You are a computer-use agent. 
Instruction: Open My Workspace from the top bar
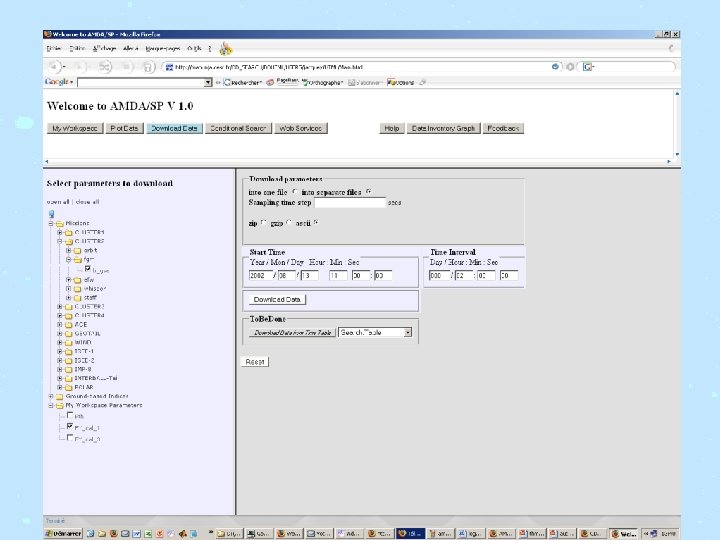tap(75, 129)
